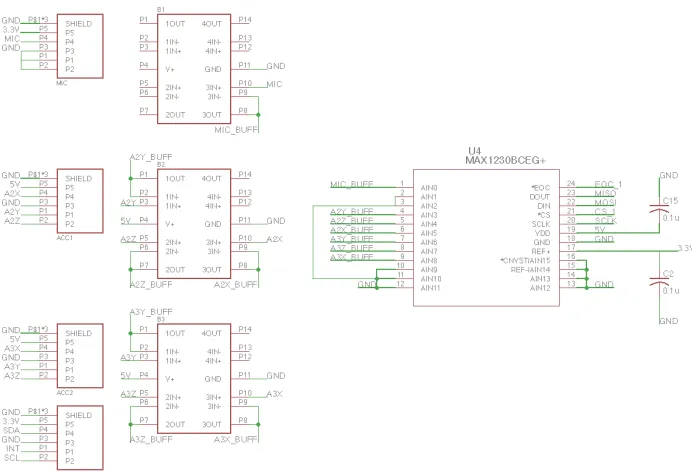692x472 pixels.
Task: Select the EOC_1 net label
Action: tap(608, 184)
